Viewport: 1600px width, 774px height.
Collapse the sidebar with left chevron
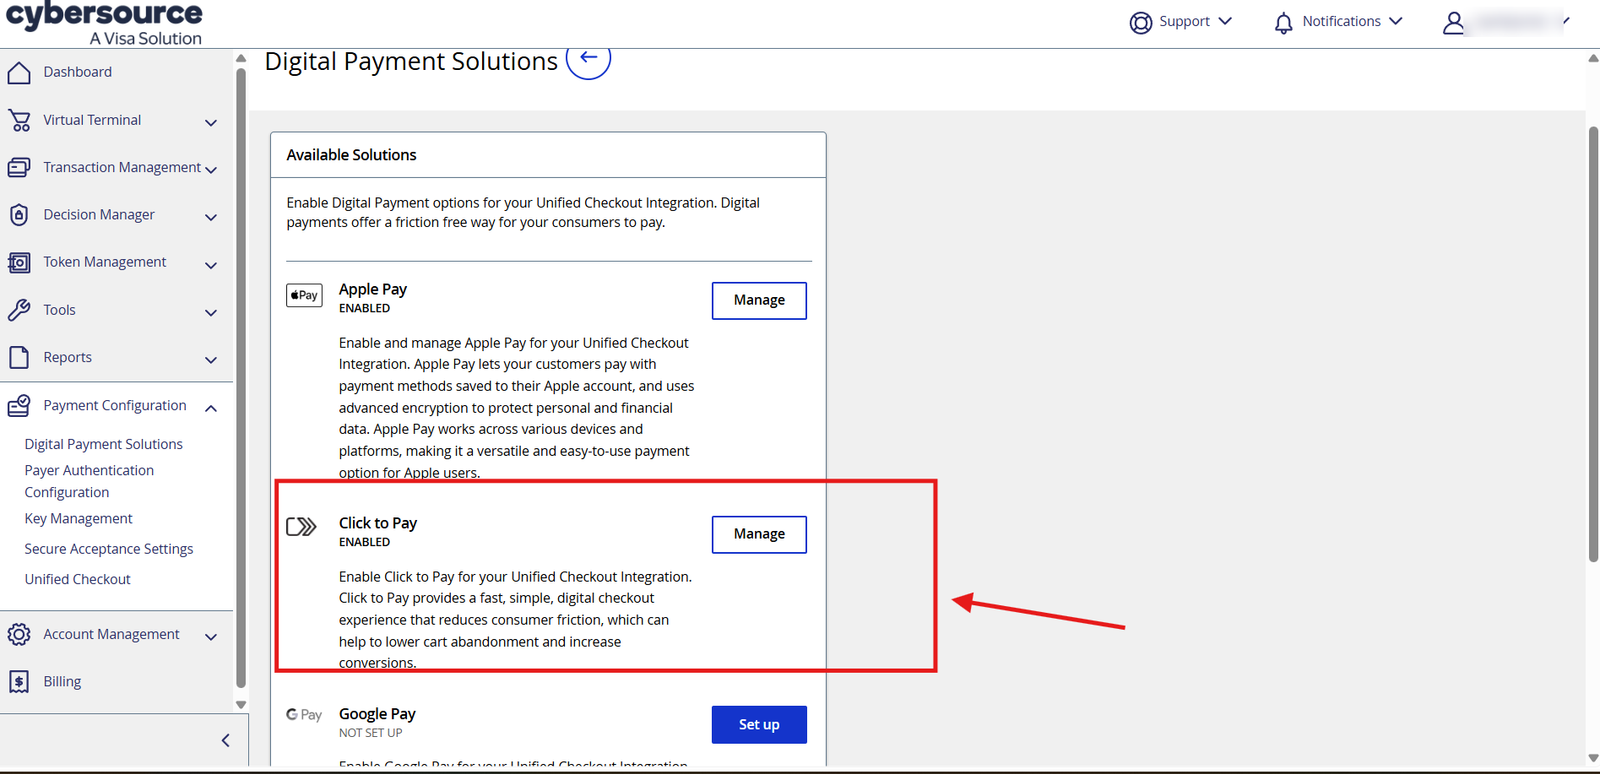tap(226, 740)
